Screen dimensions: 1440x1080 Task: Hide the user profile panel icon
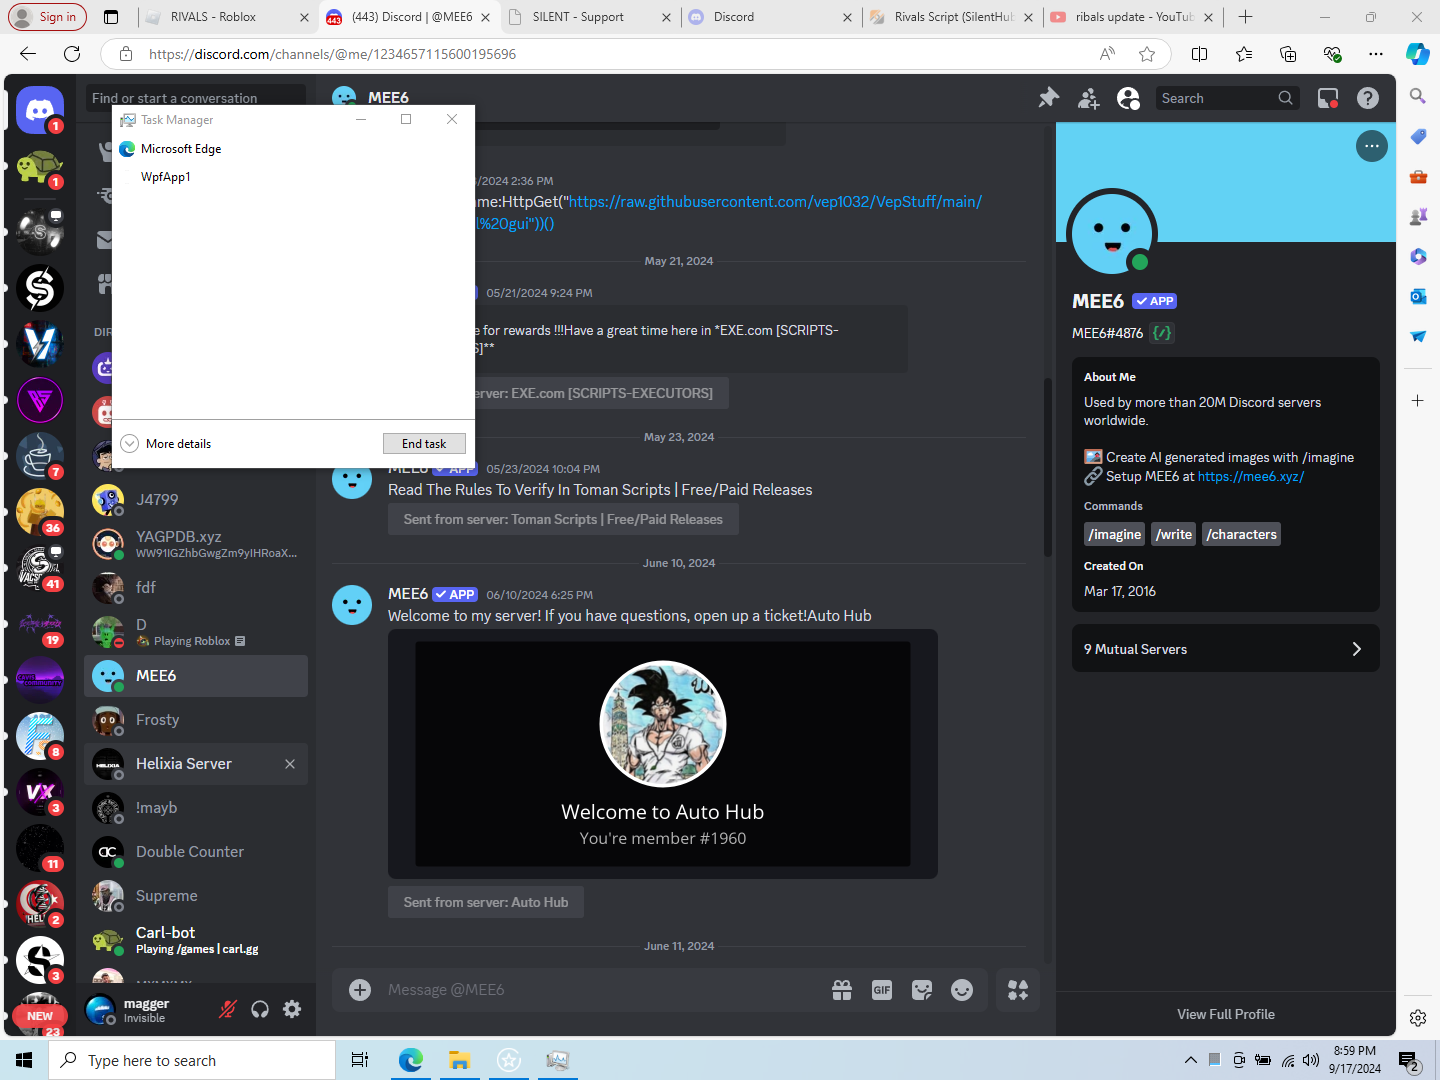coord(1128,98)
